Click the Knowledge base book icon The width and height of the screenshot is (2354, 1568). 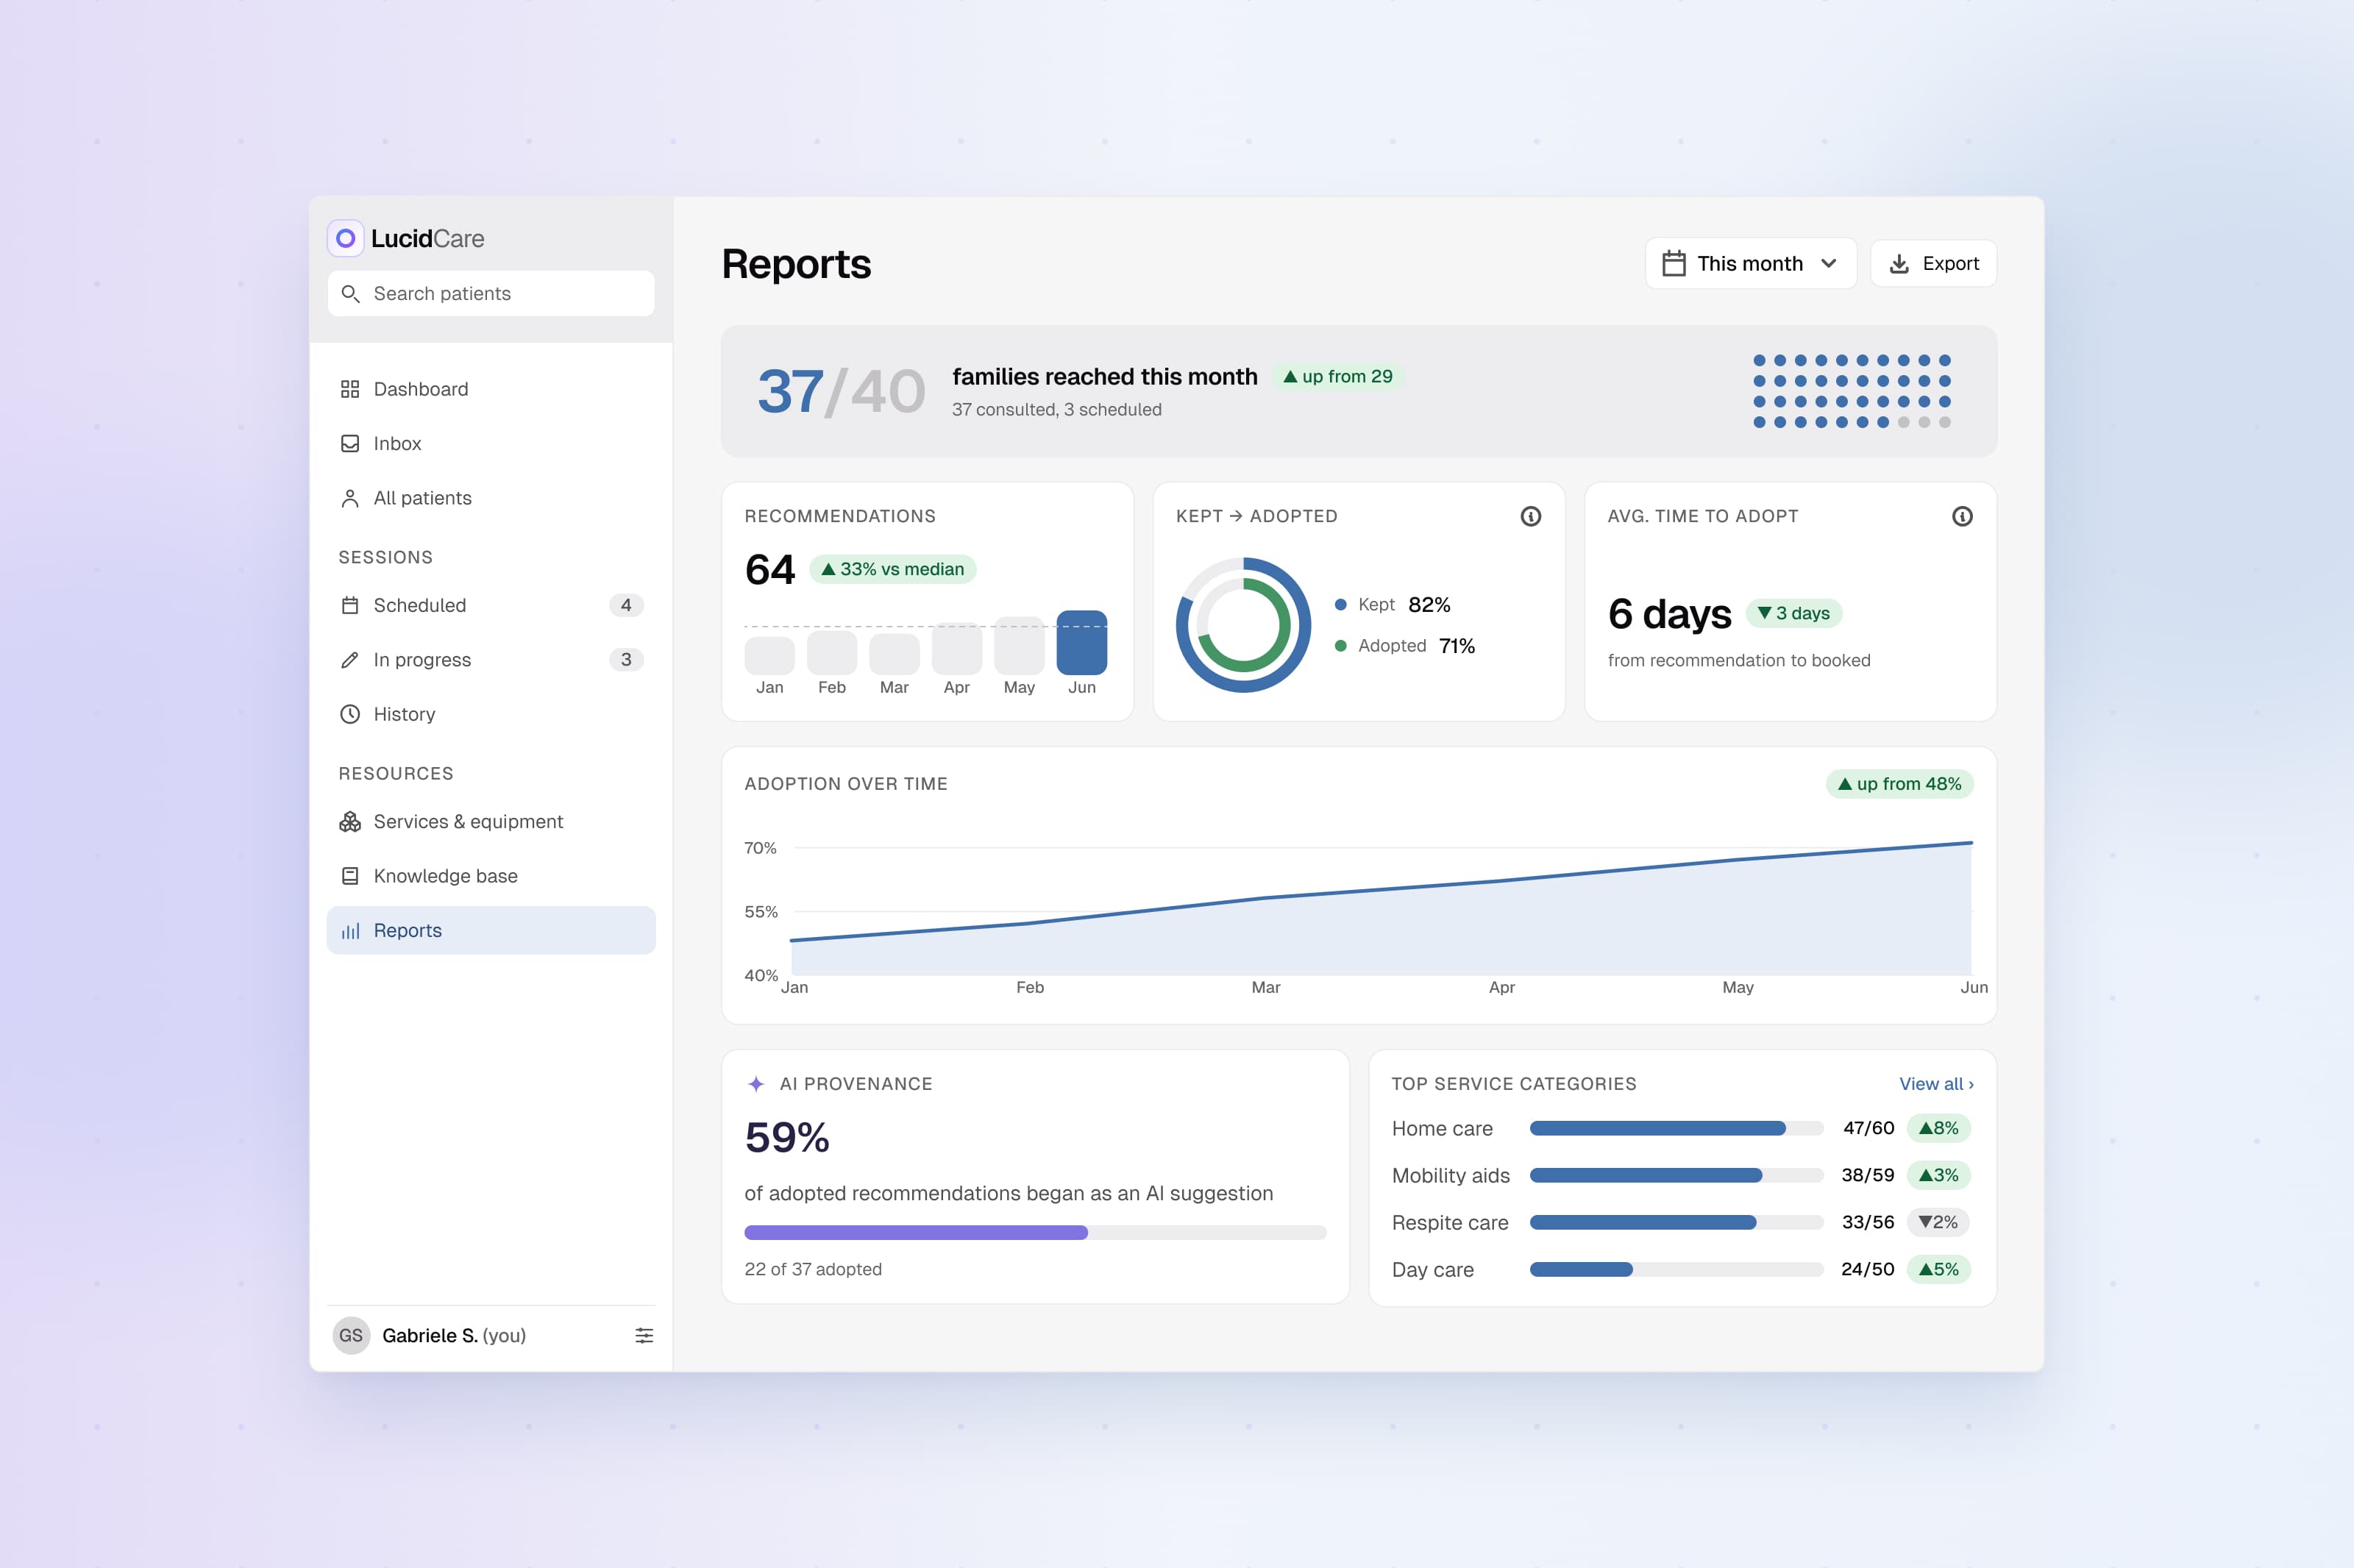click(x=350, y=876)
